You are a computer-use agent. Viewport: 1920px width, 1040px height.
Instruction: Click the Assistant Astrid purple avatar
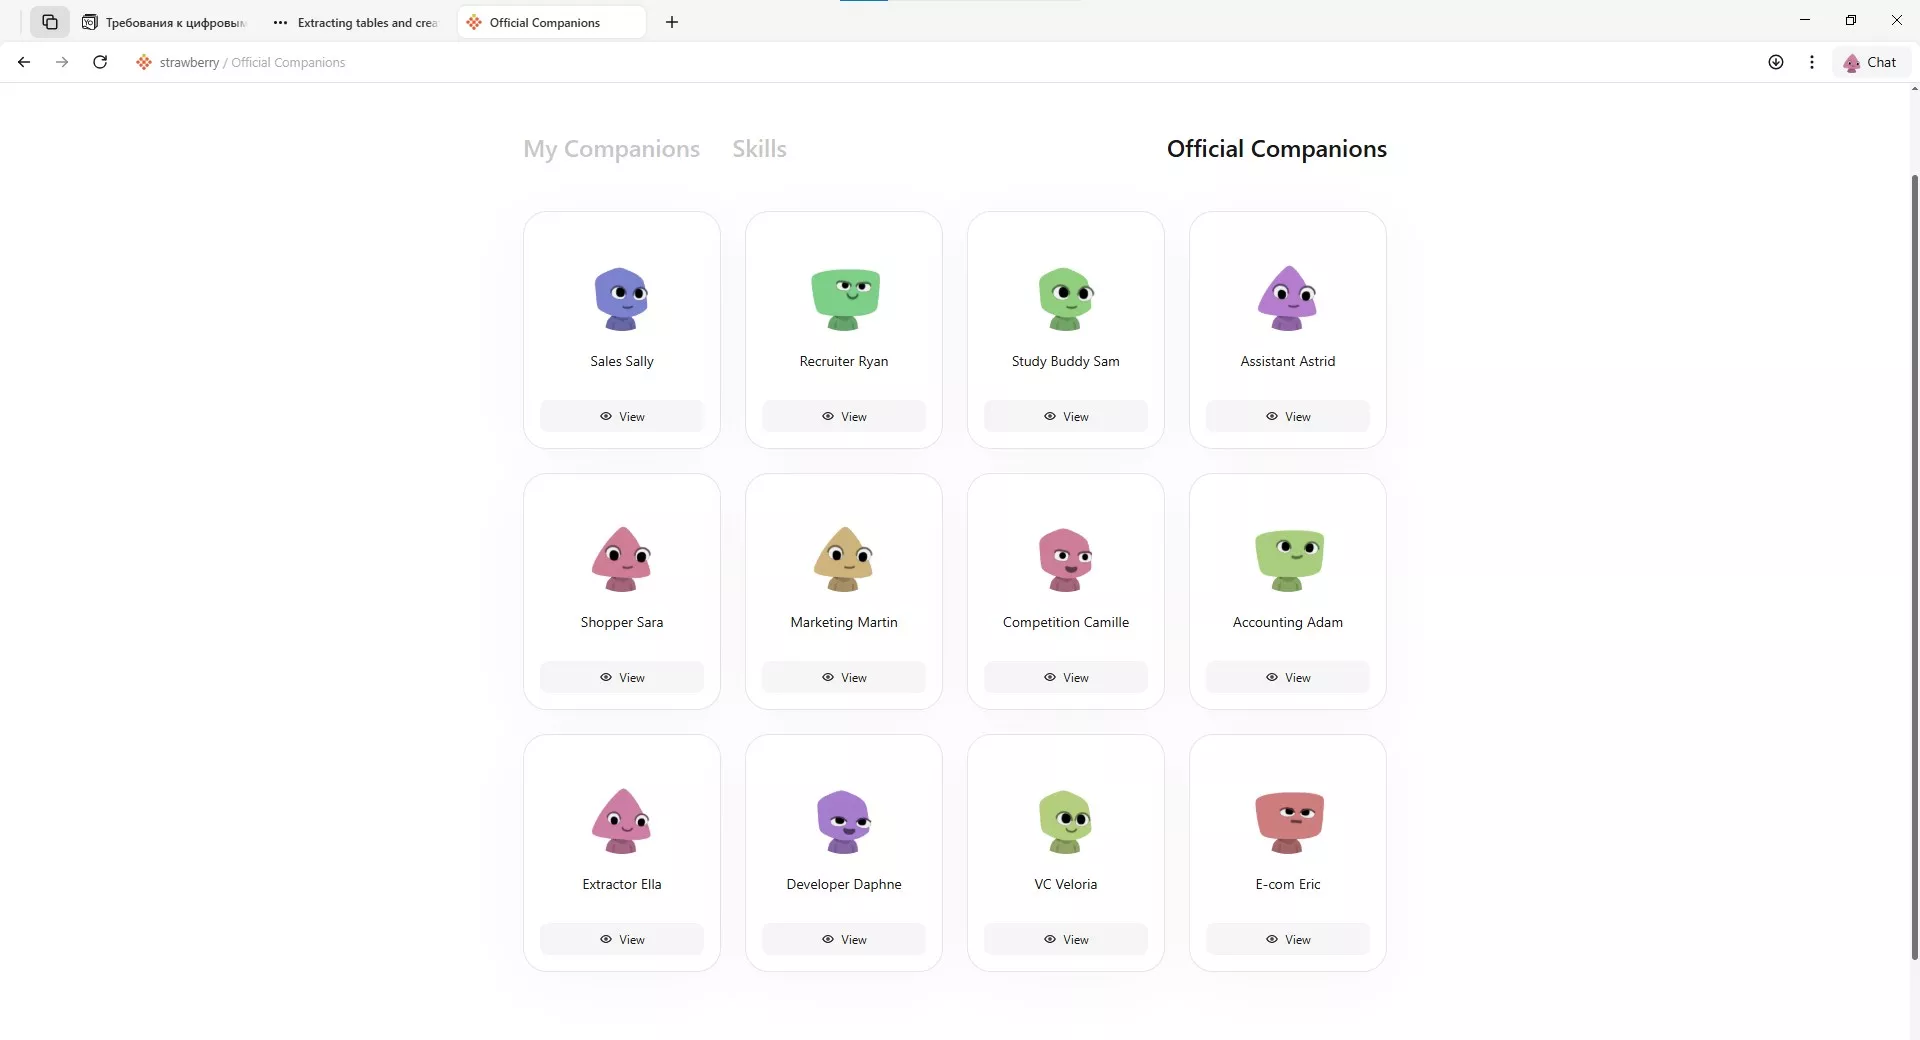click(1288, 298)
